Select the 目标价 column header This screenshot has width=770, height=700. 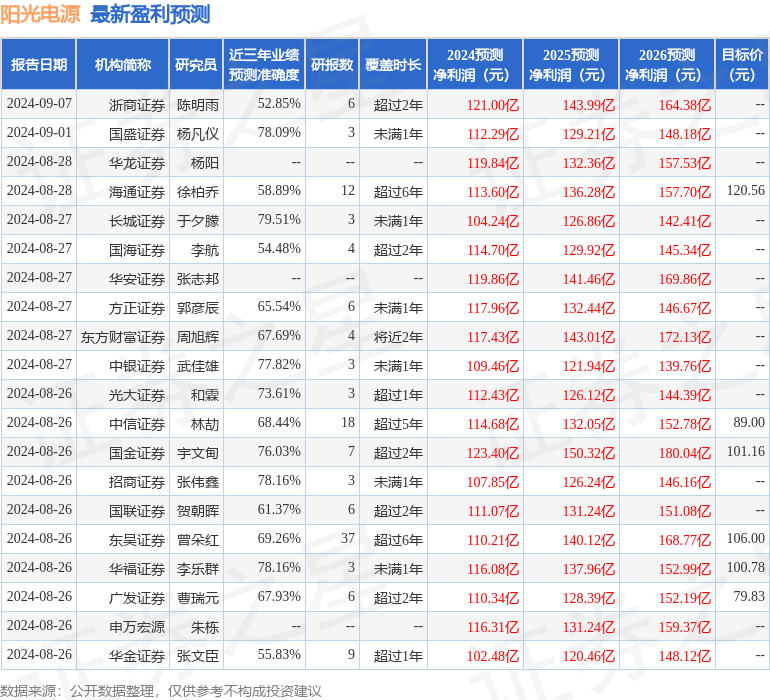(742, 64)
